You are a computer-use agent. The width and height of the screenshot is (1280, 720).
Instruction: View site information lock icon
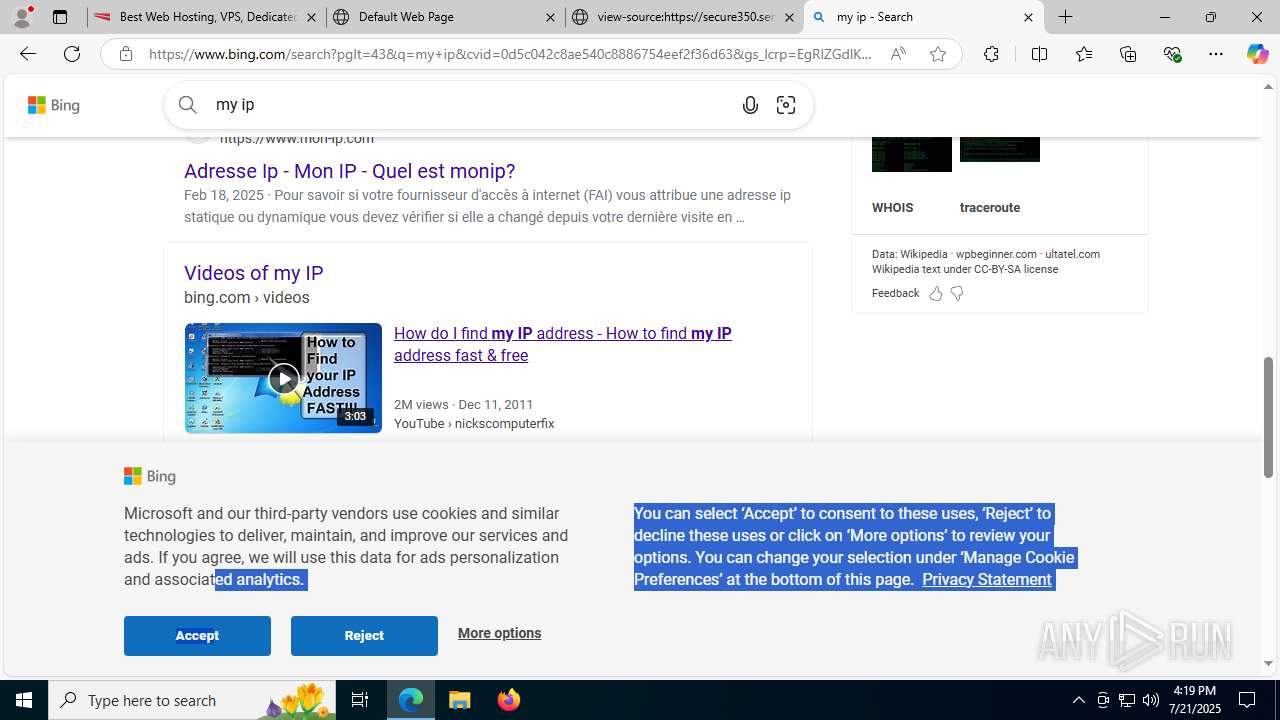tap(125, 54)
